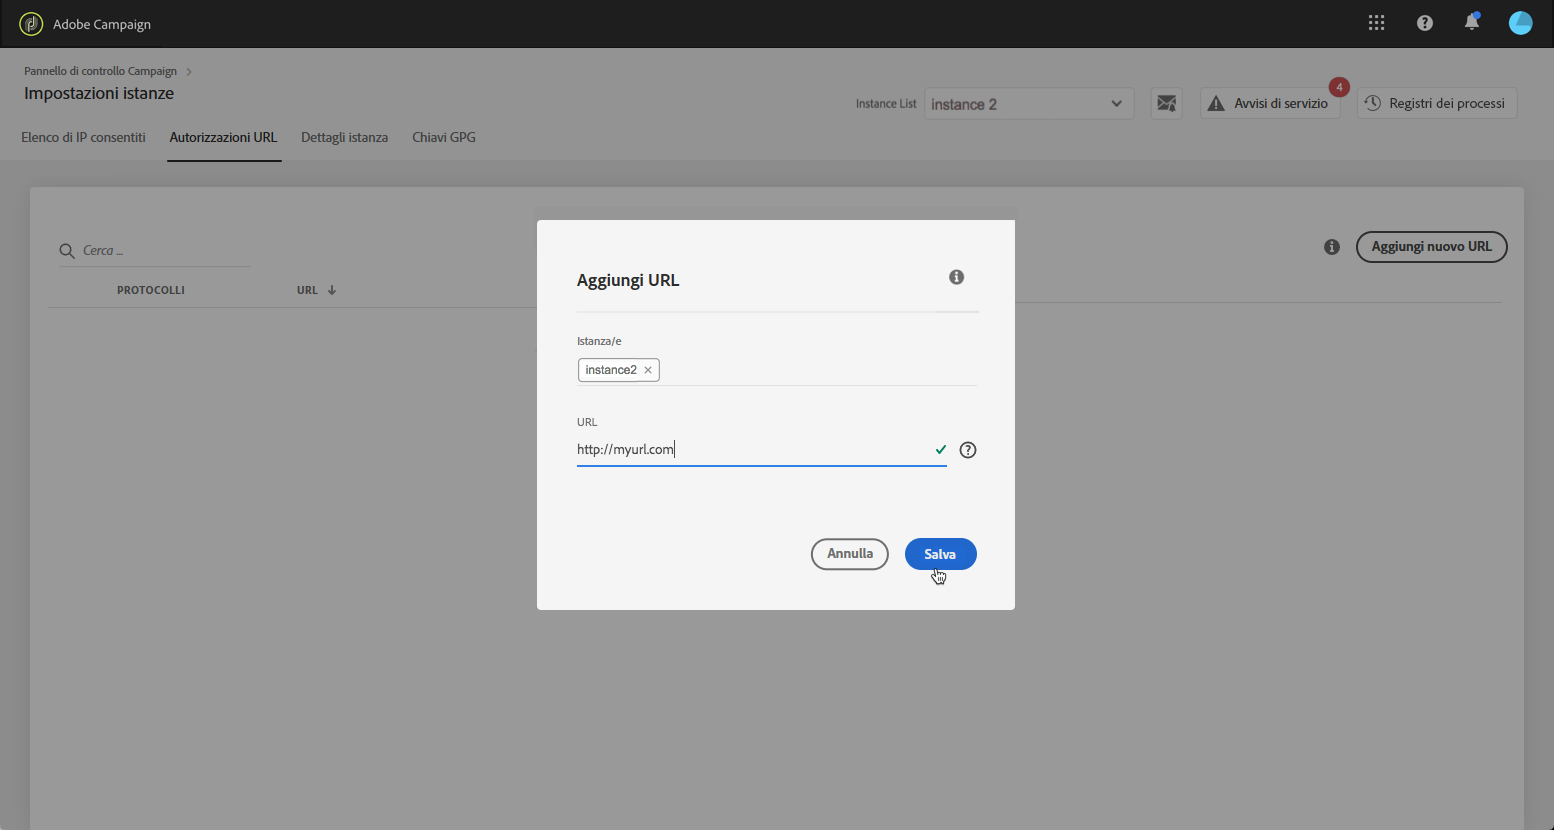Click the Adobe Campaign logo icon
Image resolution: width=1554 pixels, height=830 pixels.
31,24
